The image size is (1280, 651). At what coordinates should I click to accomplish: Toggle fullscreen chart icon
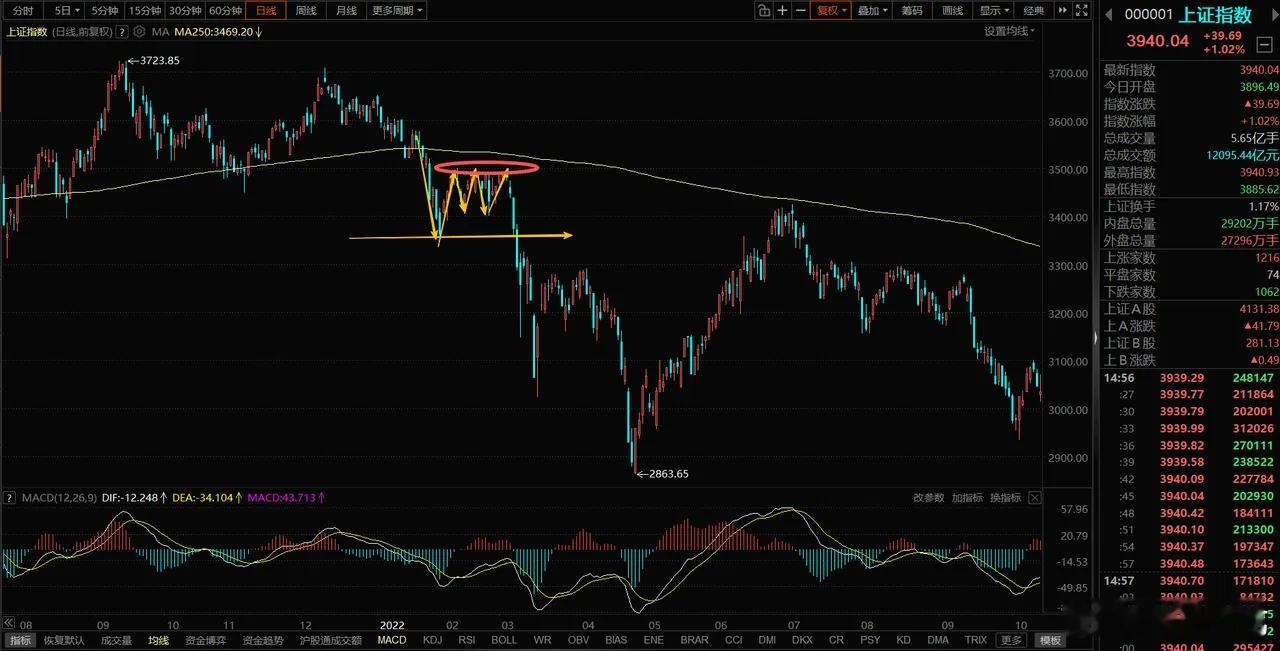[1082, 11]
